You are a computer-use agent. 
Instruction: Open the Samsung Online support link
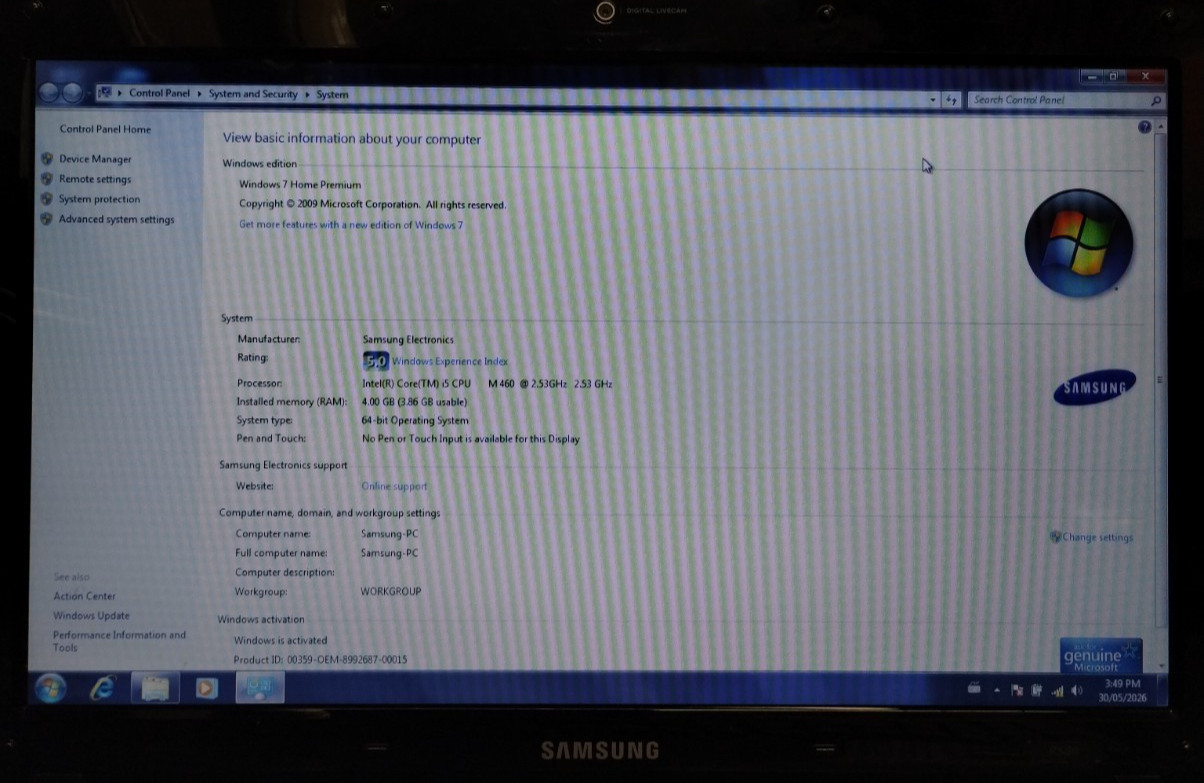(x=394, y=486)
